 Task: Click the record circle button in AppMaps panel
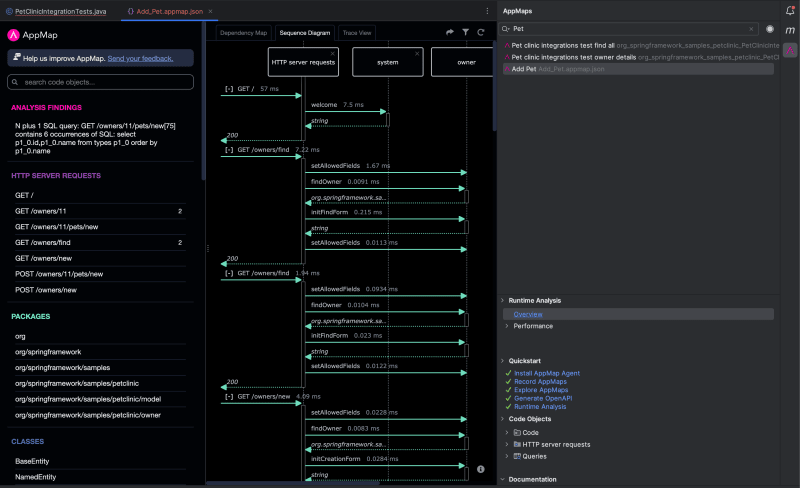coord(770,29)
